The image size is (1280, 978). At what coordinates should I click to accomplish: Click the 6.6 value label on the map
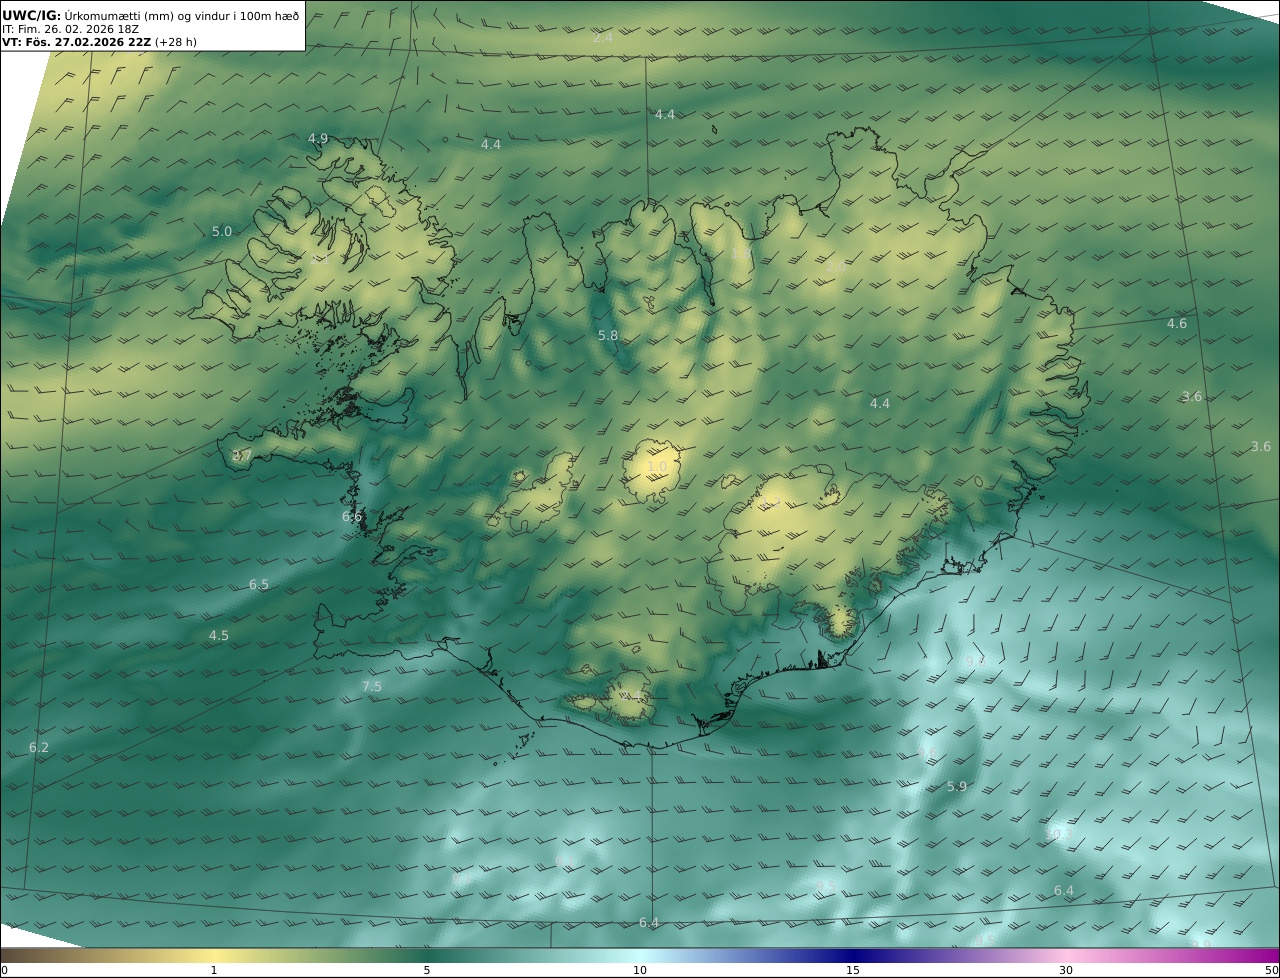click(352, 517)
